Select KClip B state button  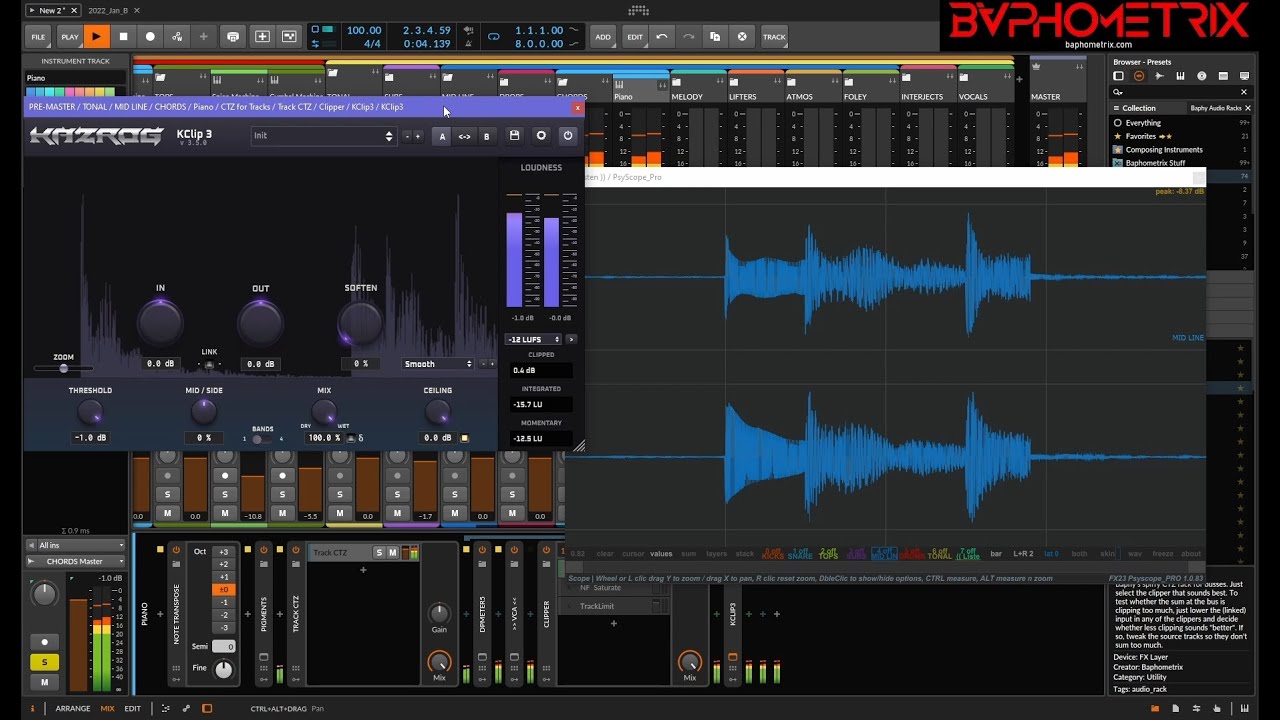tap(486, 136)
